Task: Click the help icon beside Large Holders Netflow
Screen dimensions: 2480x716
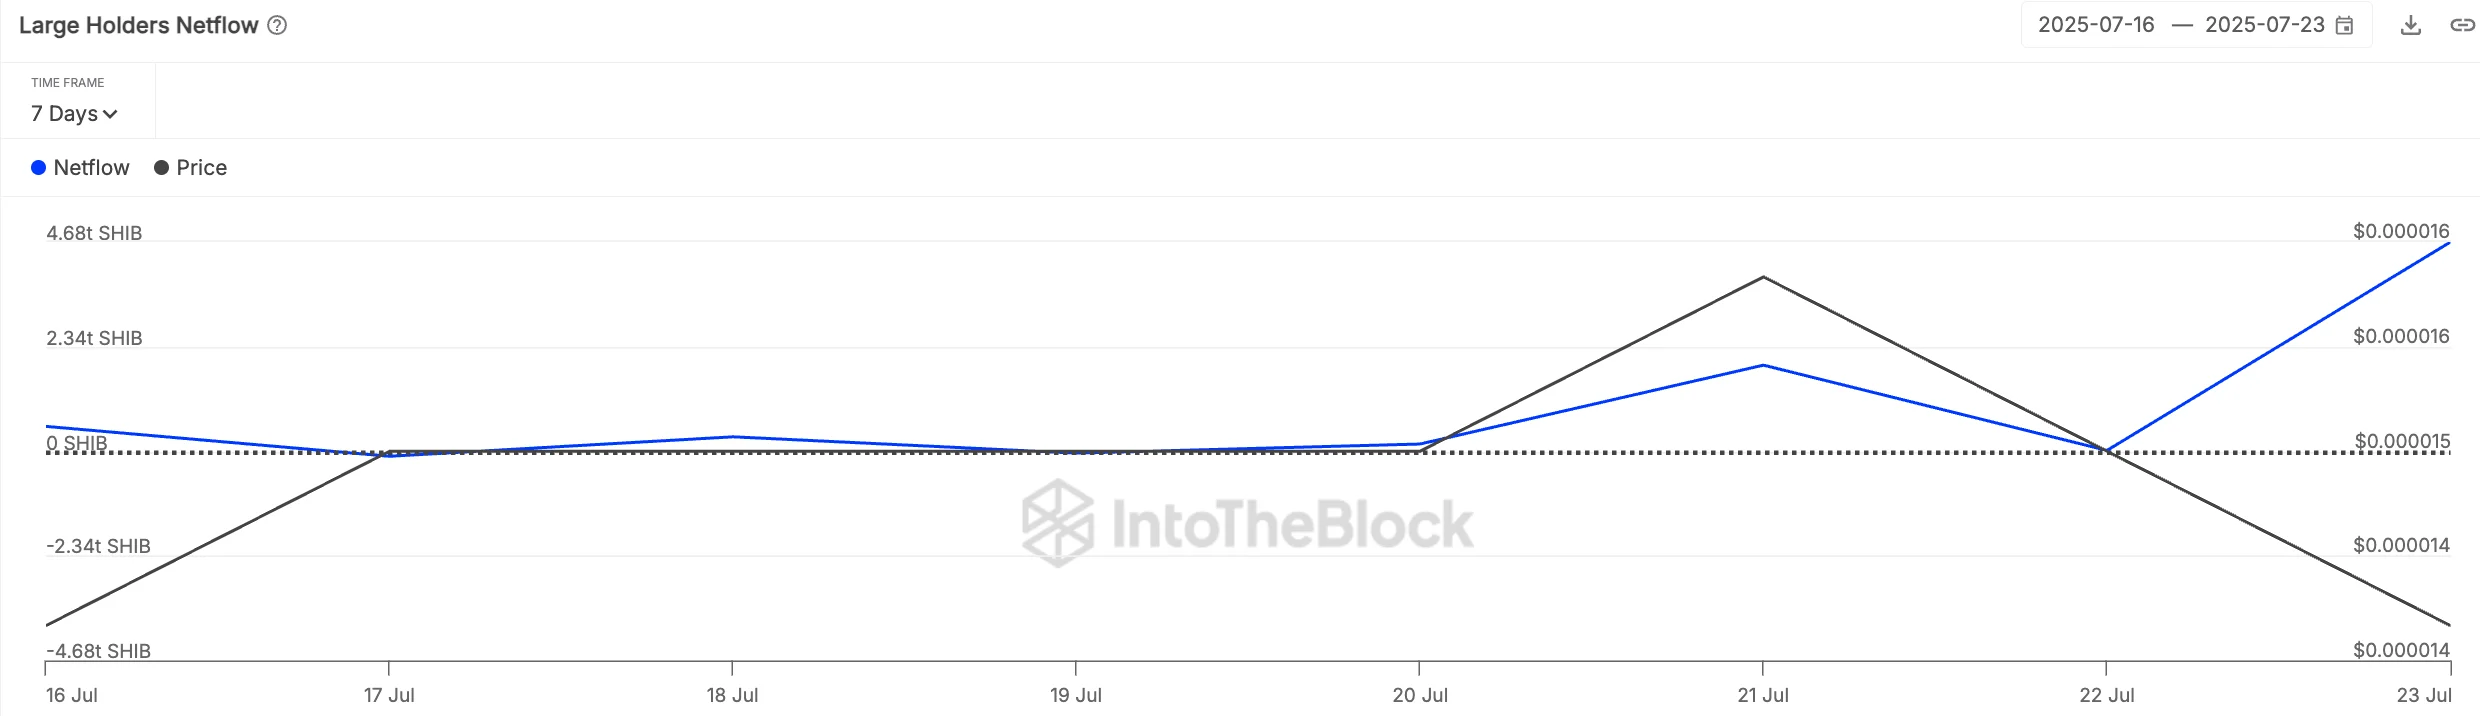Action: [x=278, y=26]
